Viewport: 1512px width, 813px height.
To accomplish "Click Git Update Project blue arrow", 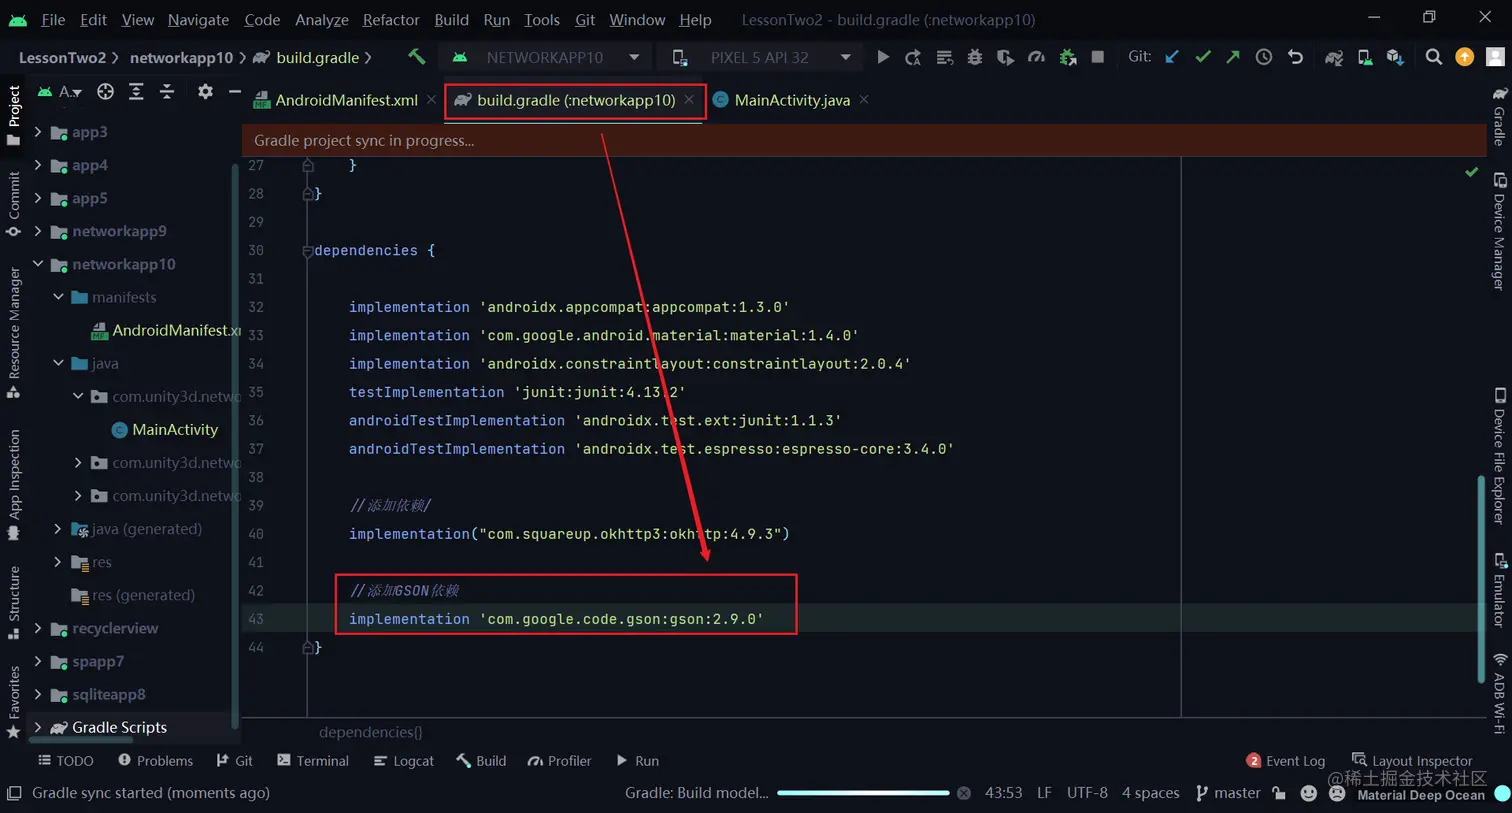I will pyautogui.click(x=1172, y=57).
